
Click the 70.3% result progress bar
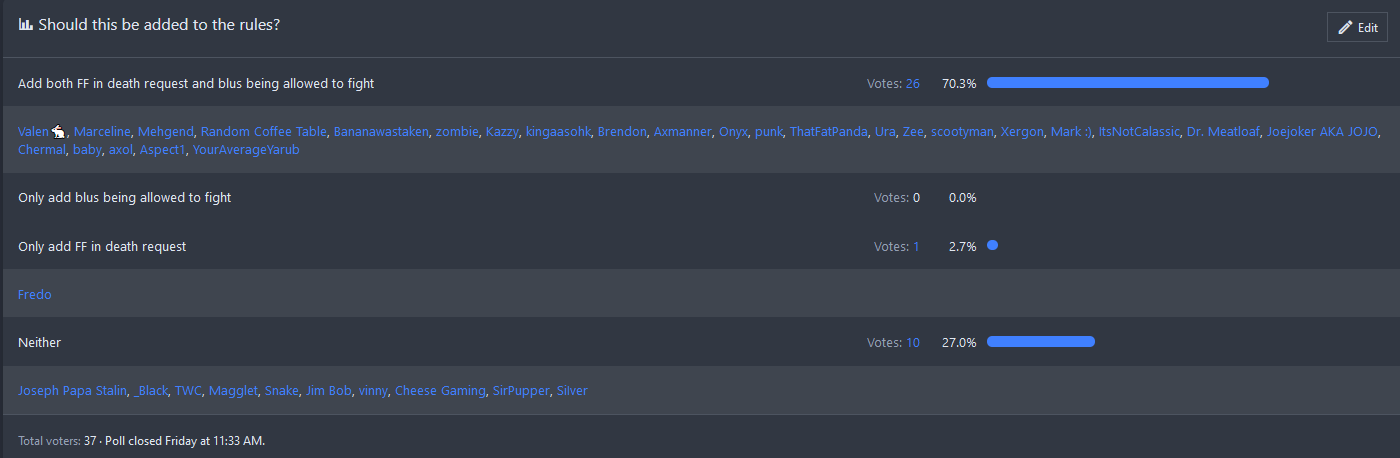pos(1127,83)
